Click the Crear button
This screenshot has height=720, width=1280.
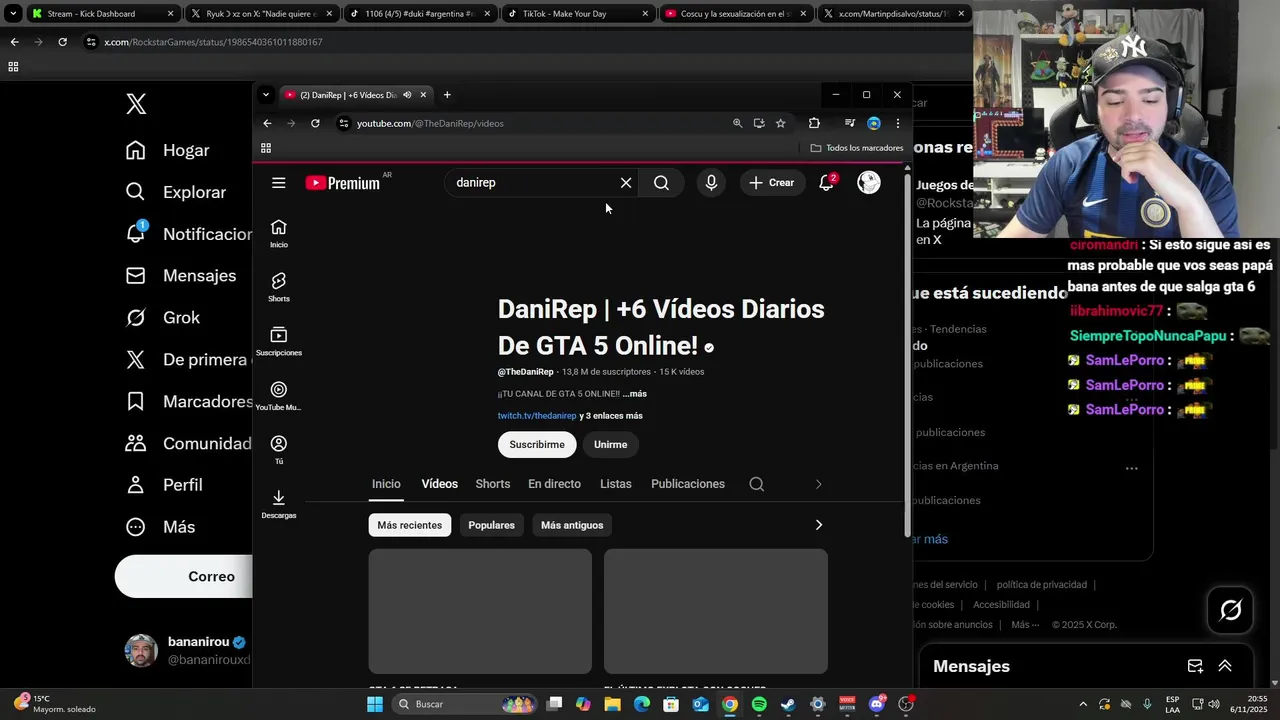772,183
